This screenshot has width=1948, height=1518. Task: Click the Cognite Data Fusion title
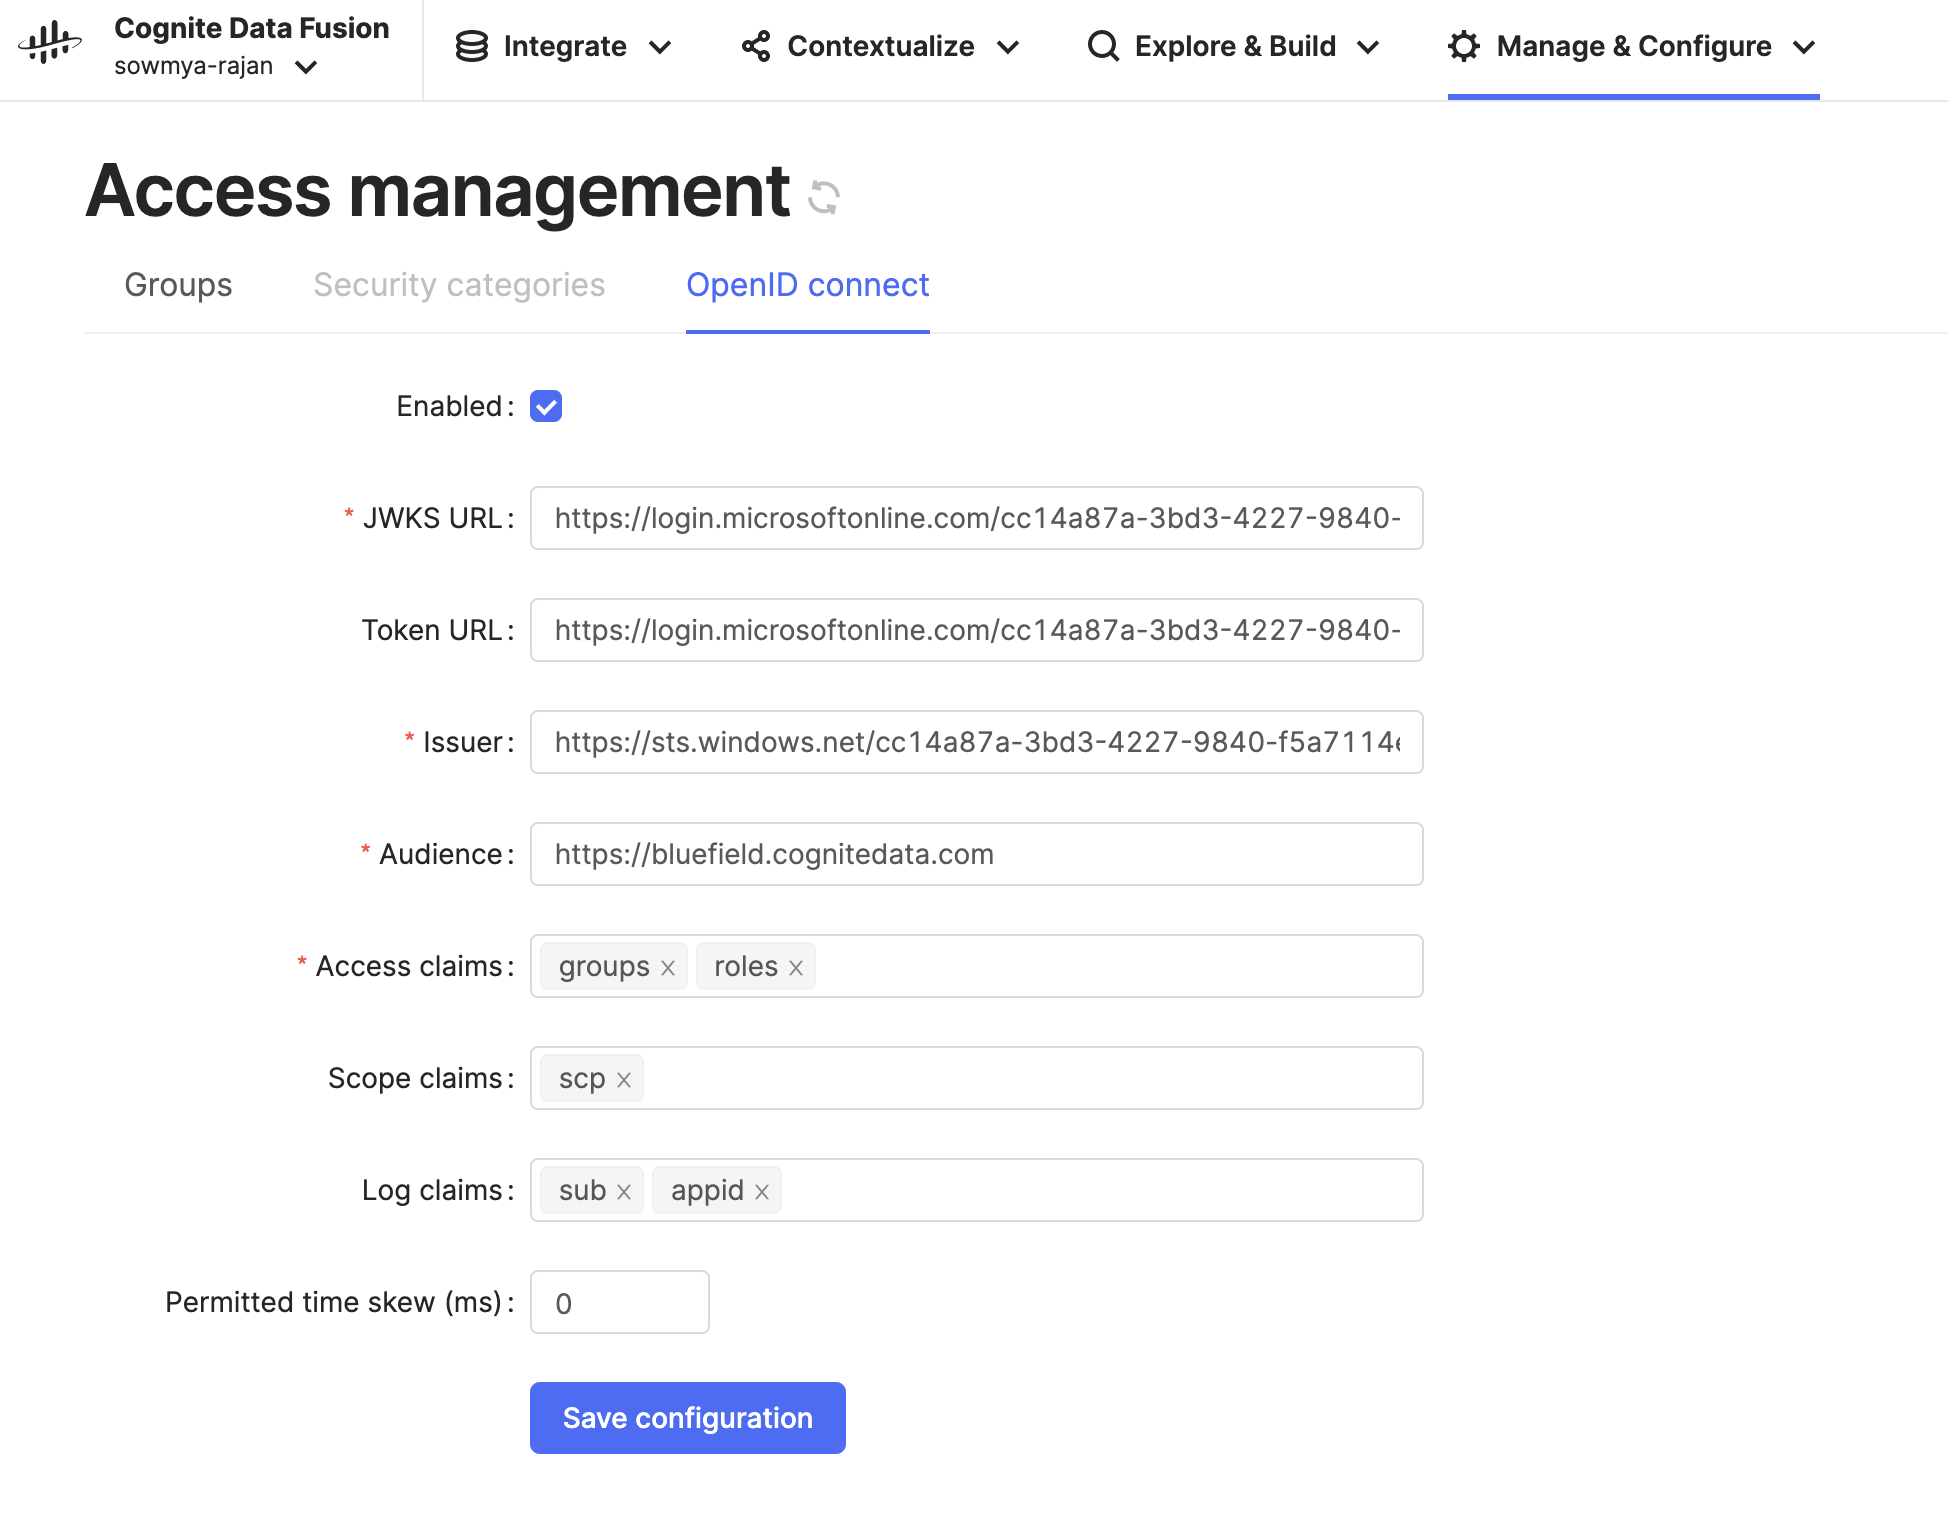(252, 28)
